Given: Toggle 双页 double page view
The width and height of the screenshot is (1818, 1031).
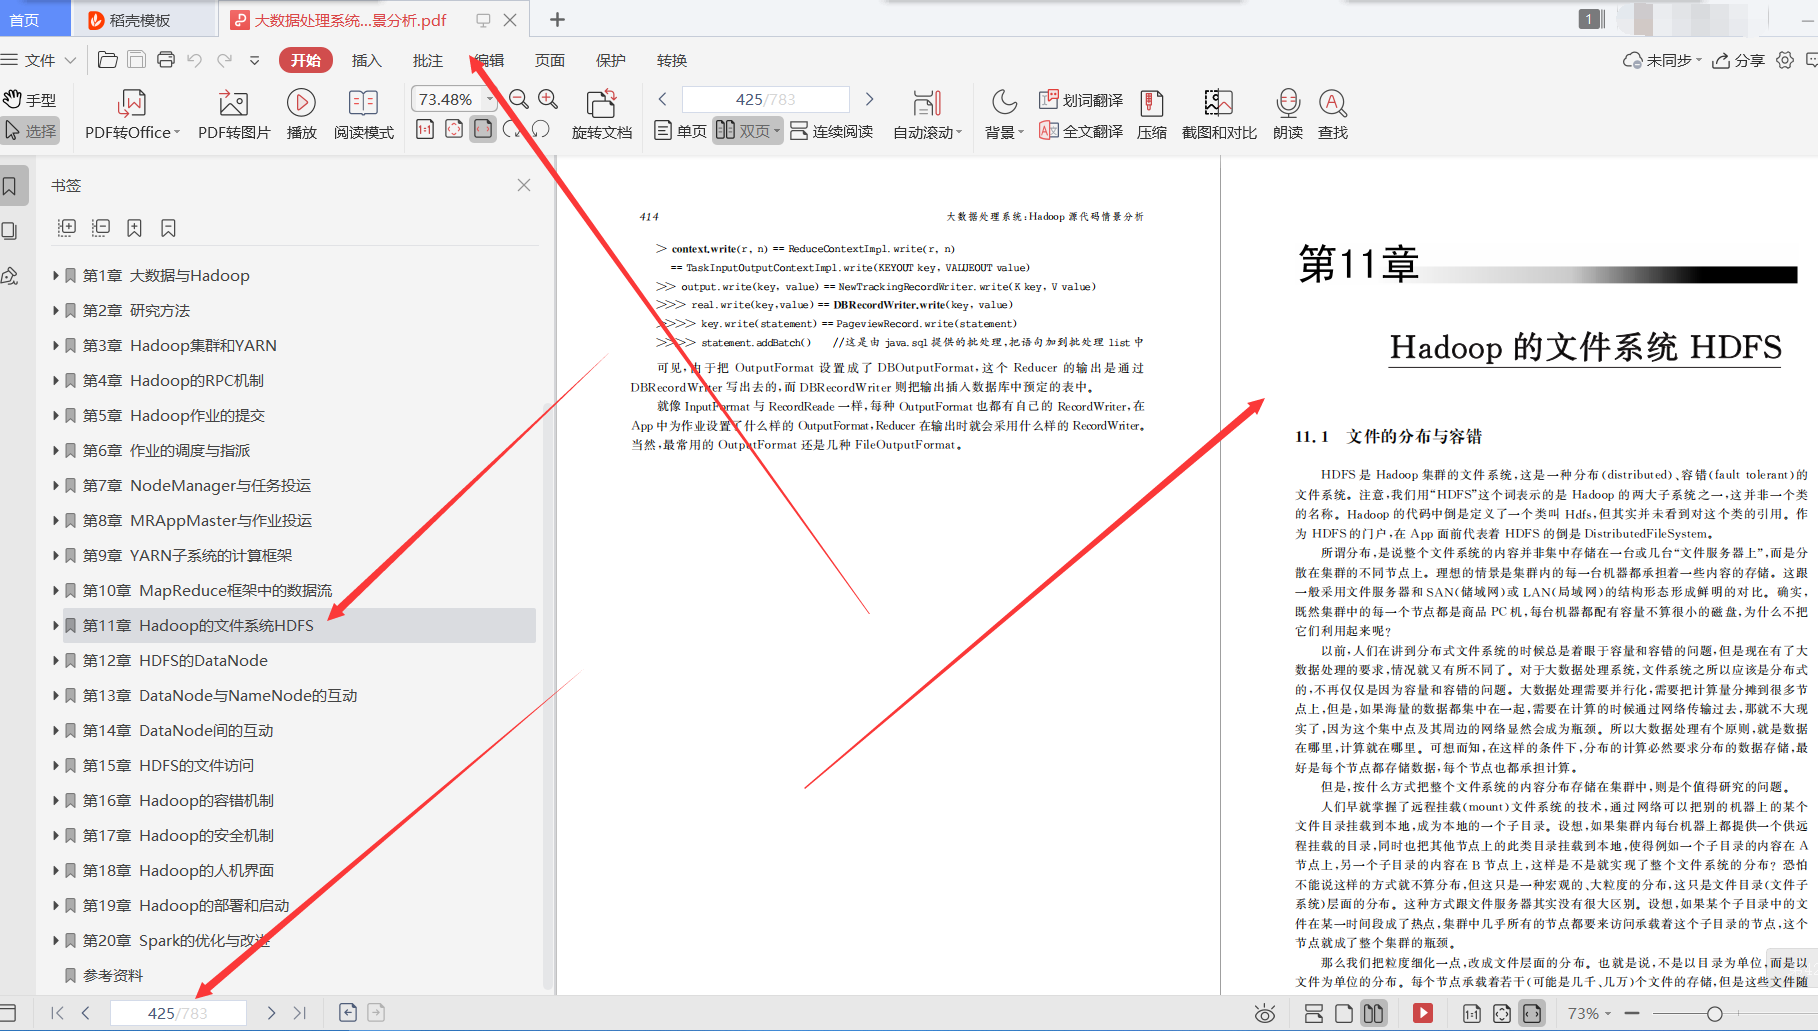Looking at the screenshot, I should [747, 131].
